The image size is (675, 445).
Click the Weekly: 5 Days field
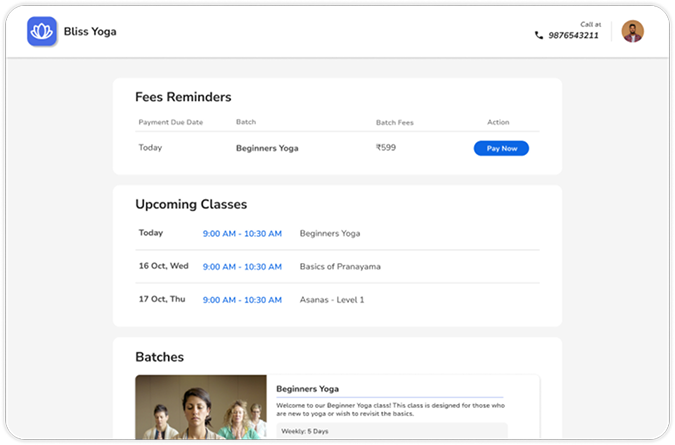click(392, 431)
